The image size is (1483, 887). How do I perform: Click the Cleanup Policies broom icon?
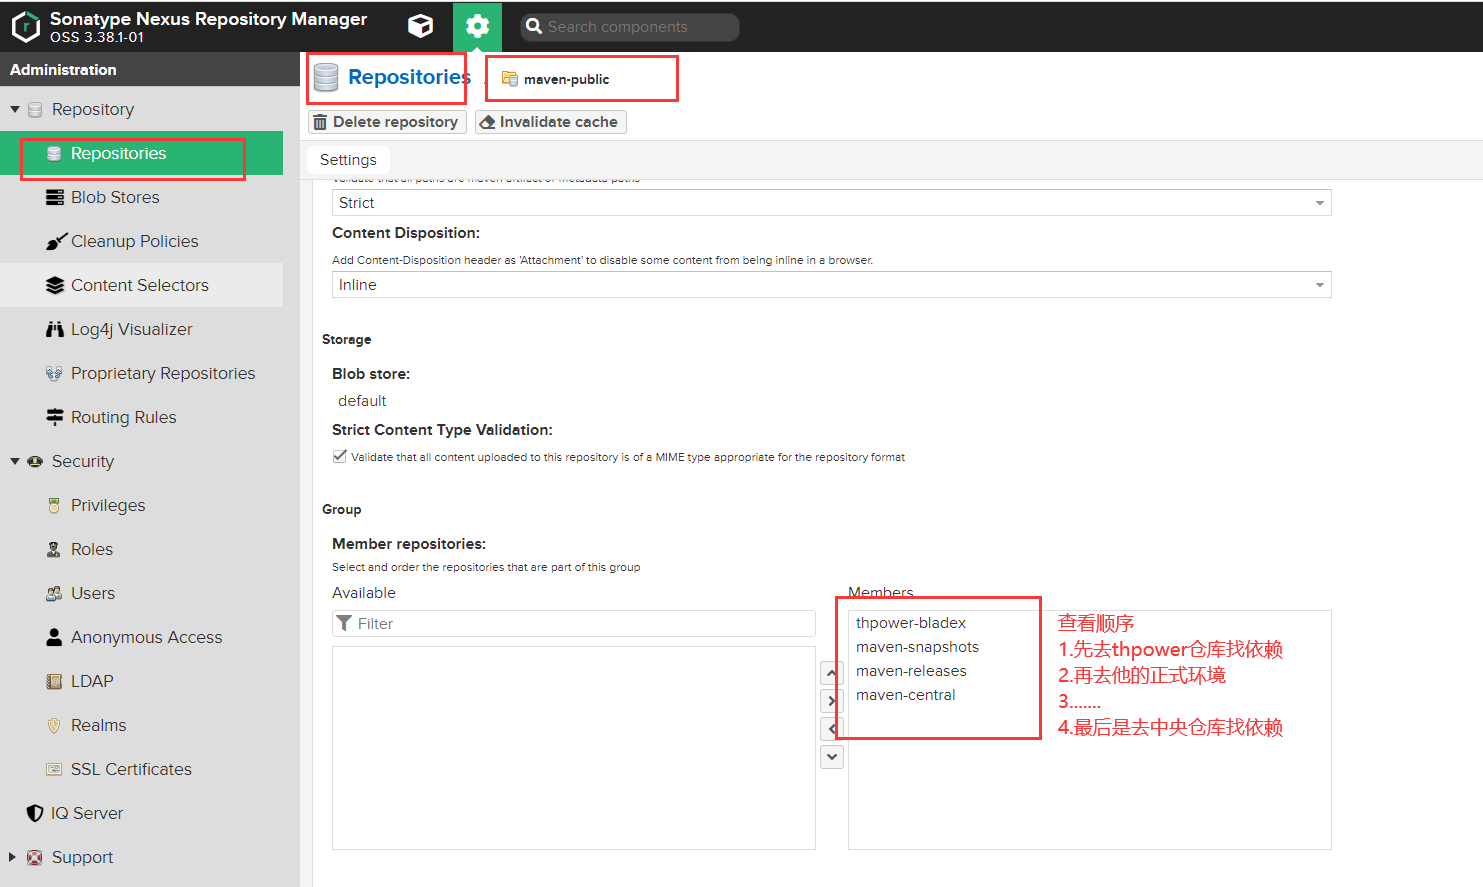55,241
